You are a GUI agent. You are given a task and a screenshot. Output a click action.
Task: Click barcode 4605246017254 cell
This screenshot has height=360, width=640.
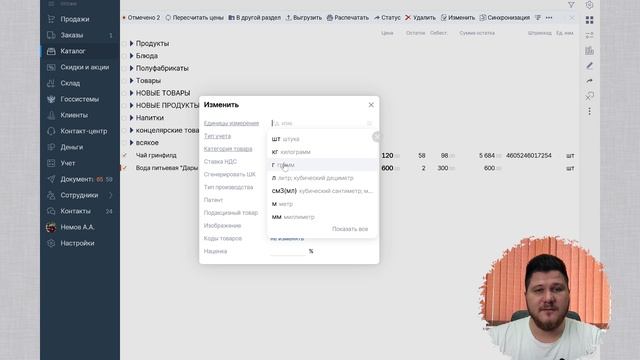[529, 156]
